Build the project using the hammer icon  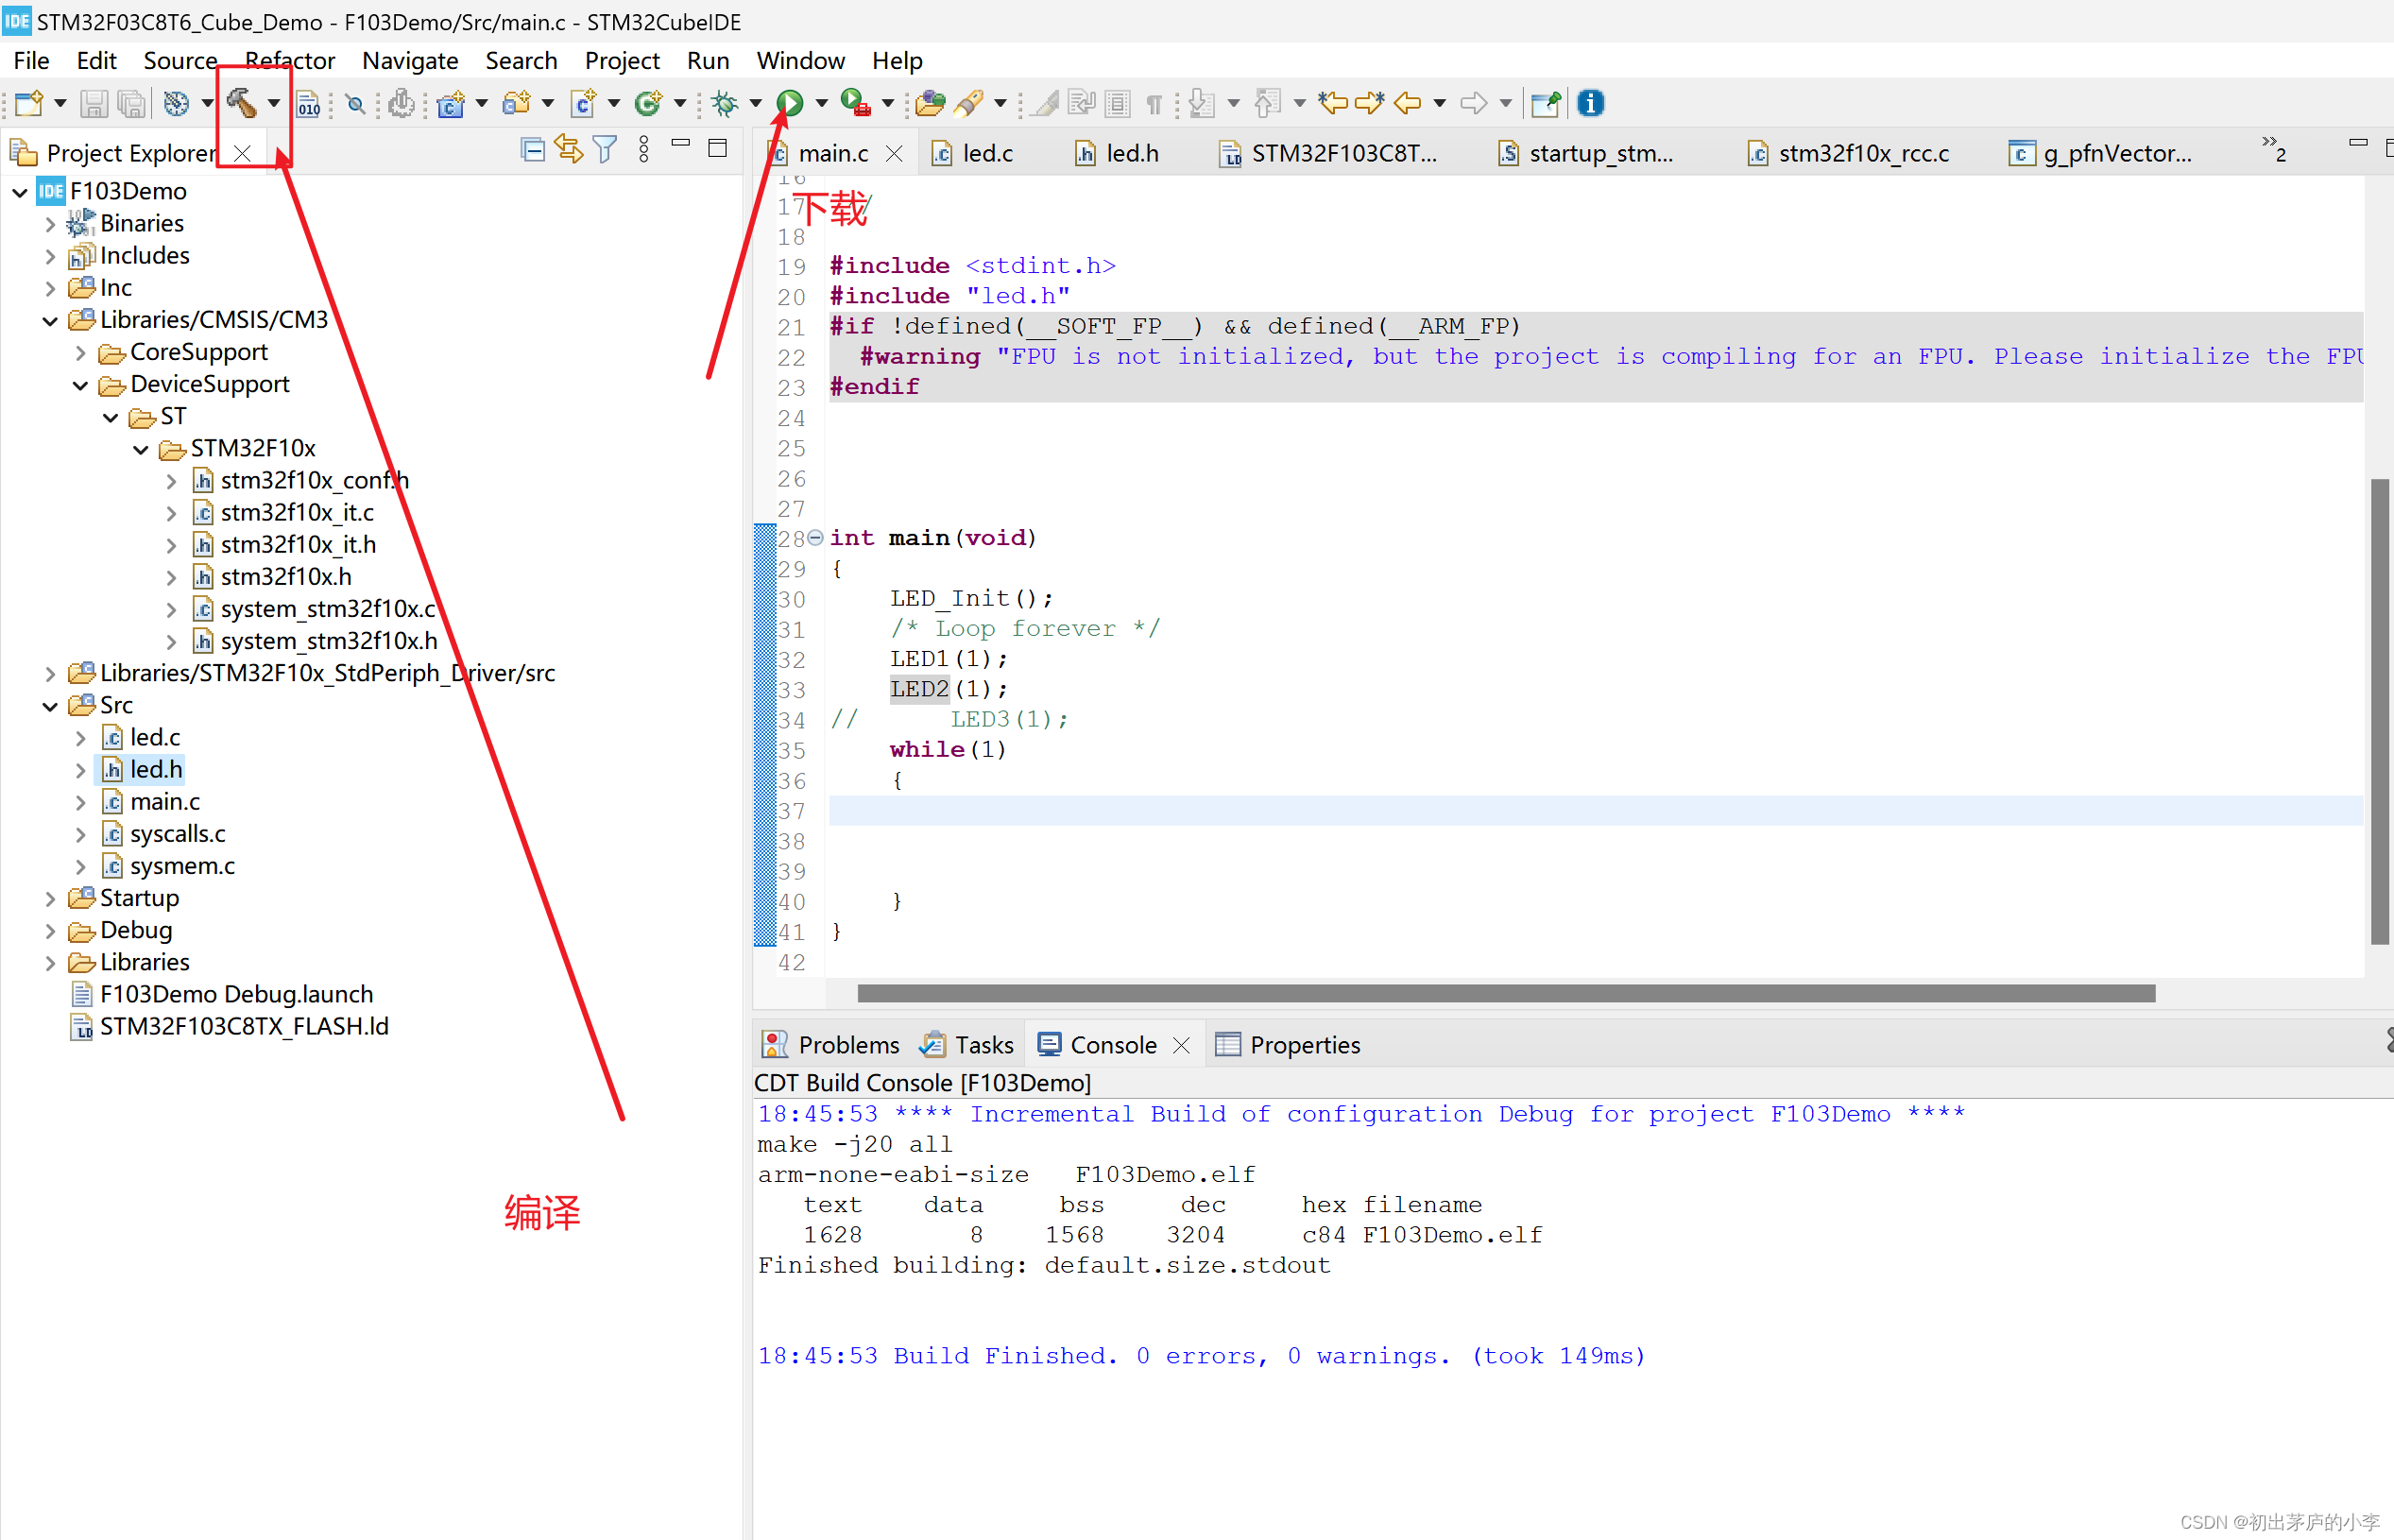(240, 103)
